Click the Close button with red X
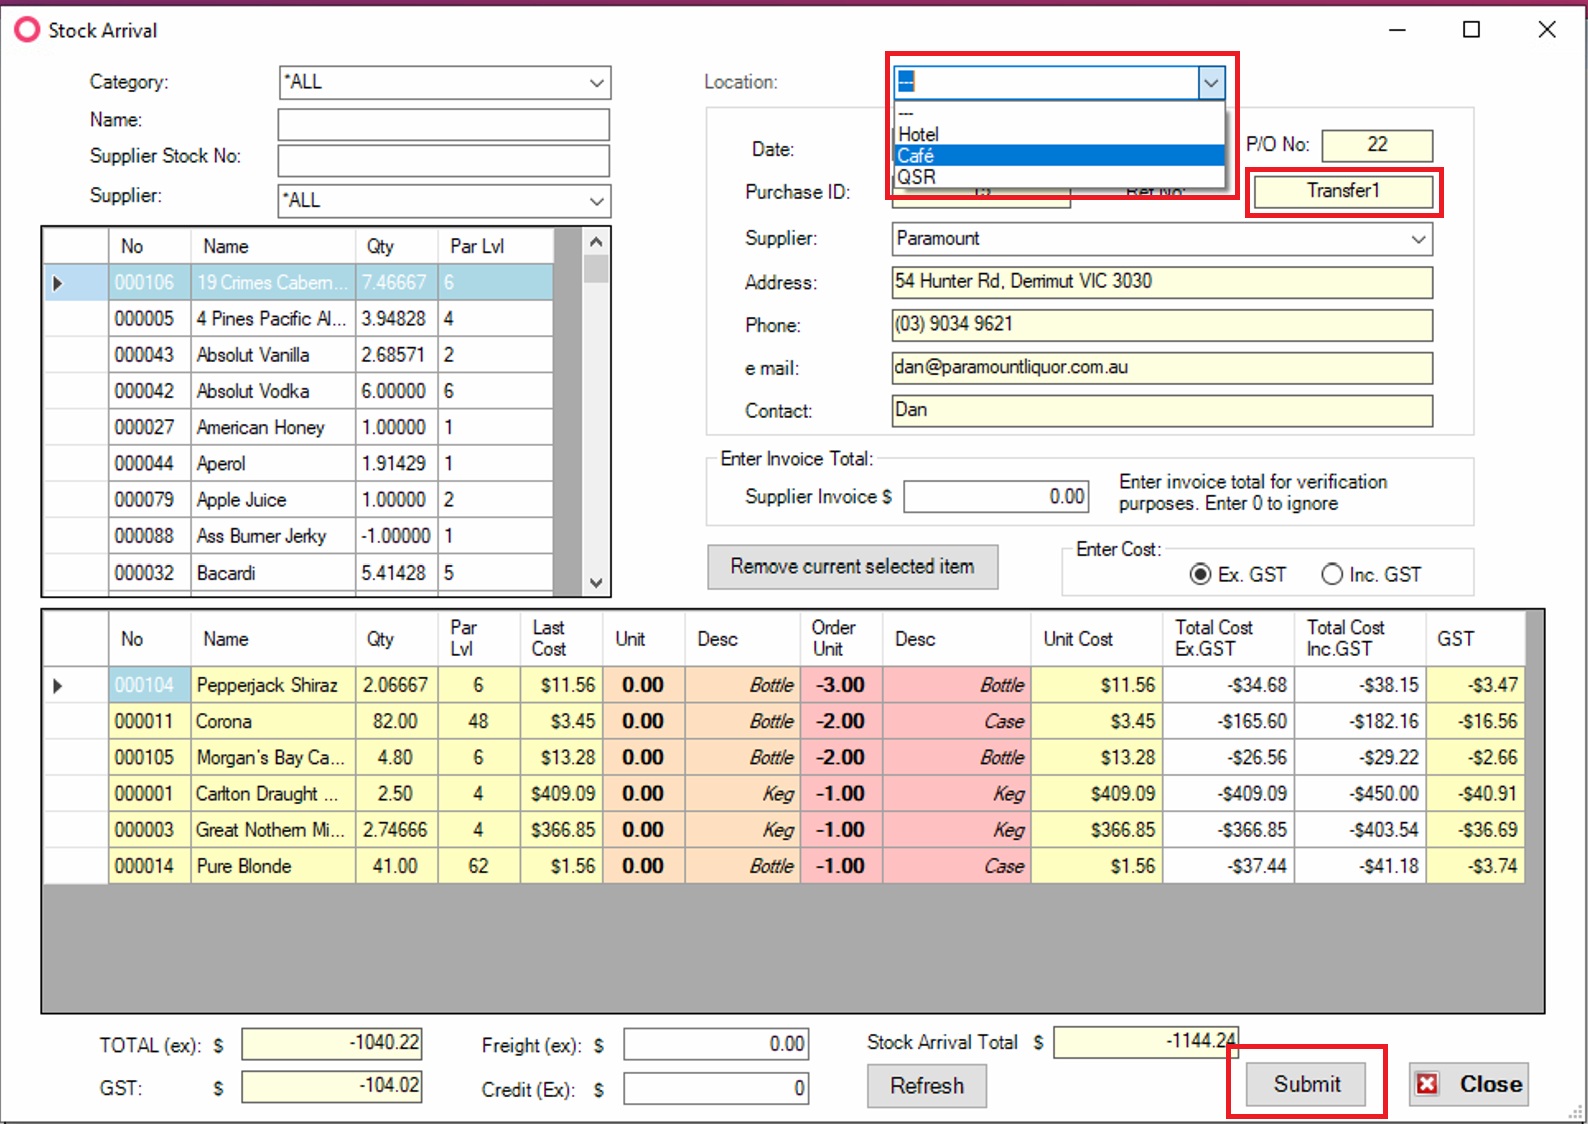1588x1124 pixels. pos(1469,1084)
